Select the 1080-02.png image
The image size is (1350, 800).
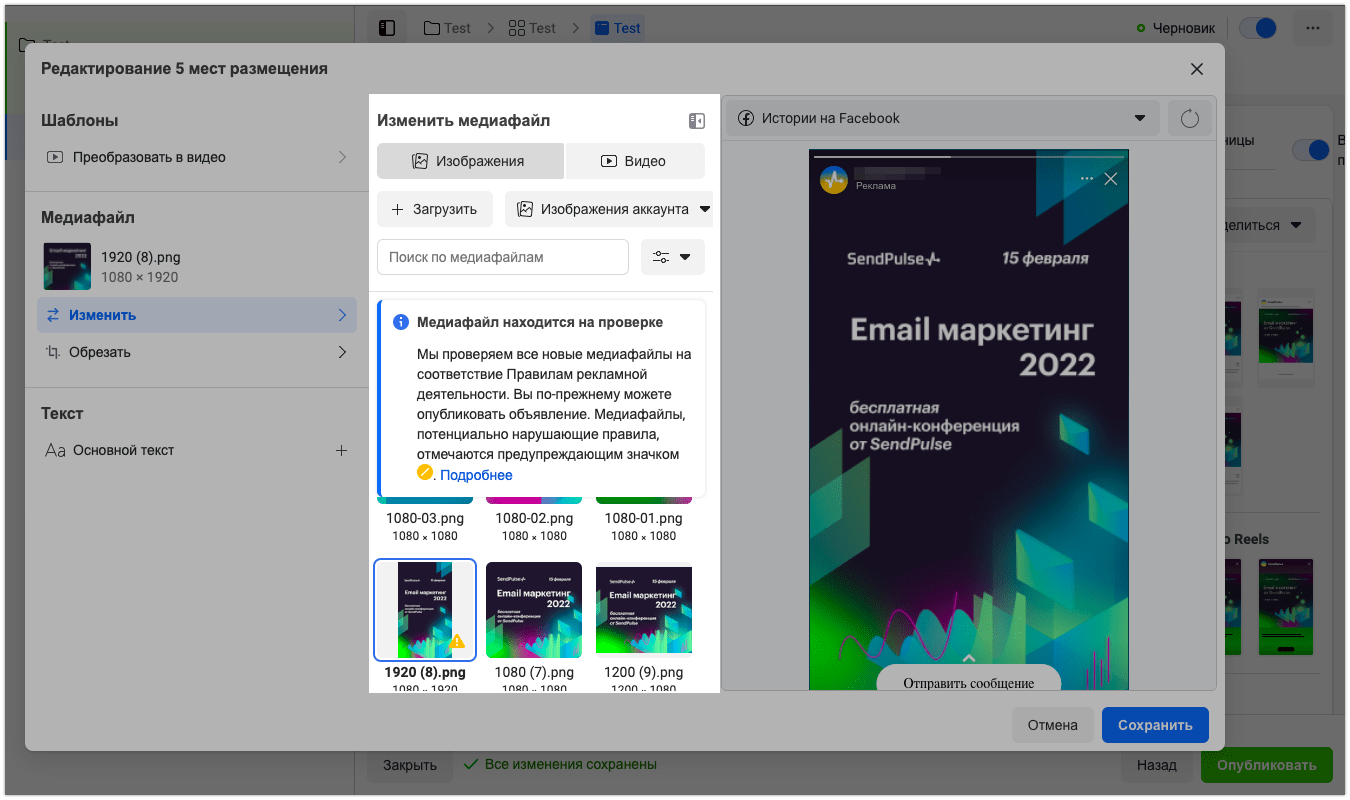(534, 518)
